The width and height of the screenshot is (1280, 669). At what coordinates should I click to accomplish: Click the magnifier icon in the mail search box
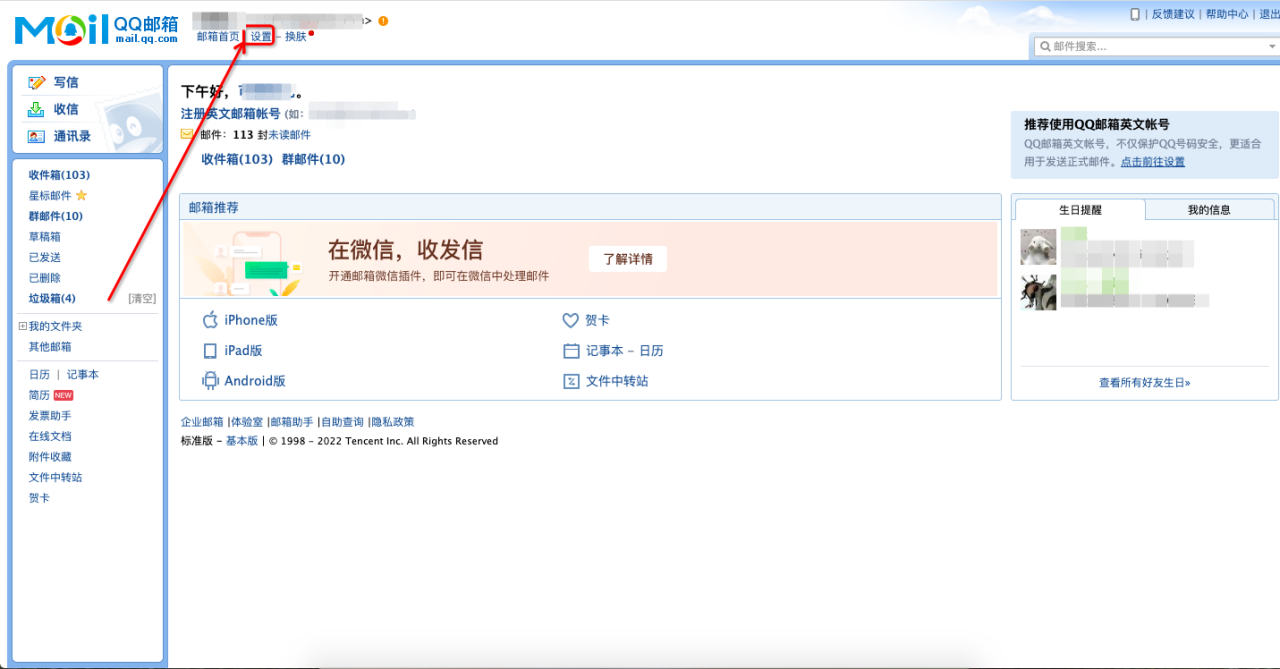point(1045,46)
